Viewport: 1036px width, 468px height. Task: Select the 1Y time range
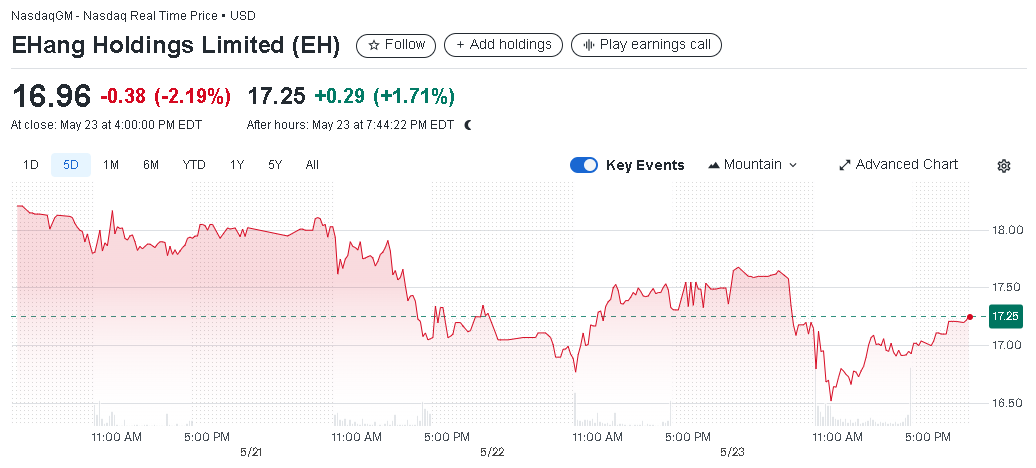point(237,165)
